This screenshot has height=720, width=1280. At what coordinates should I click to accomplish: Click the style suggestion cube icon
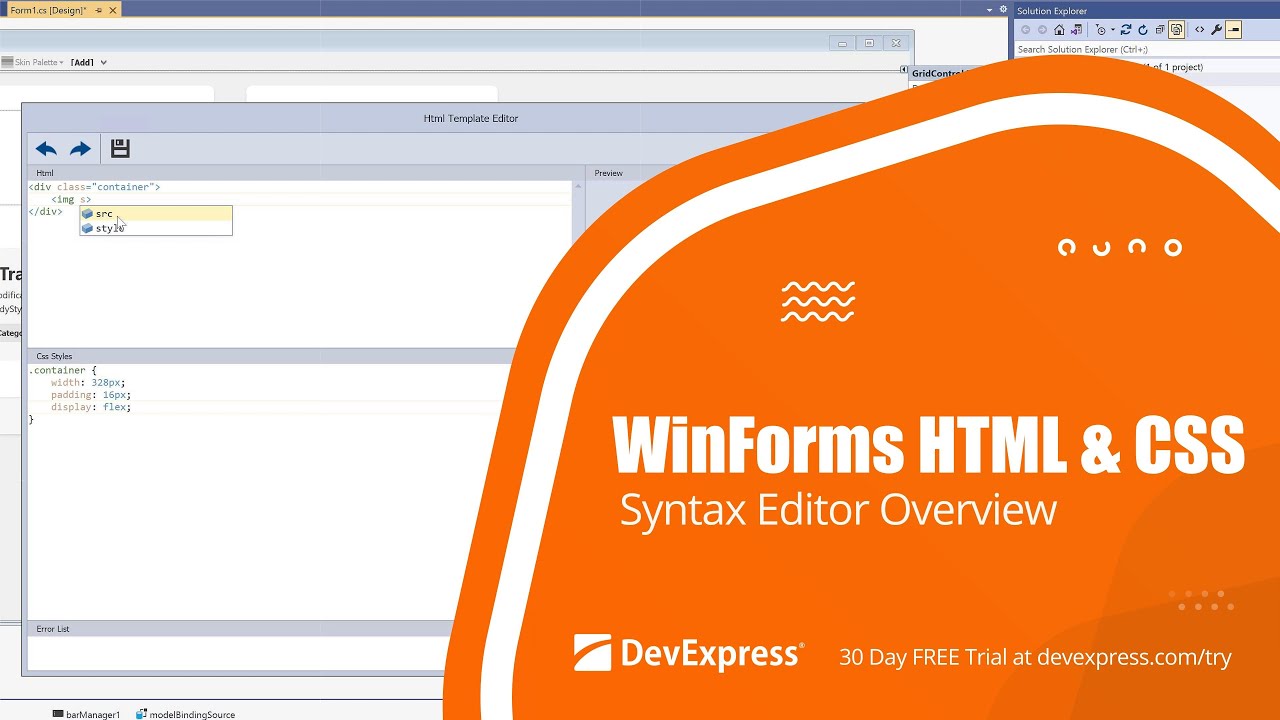pyautogui.click(x=87, y=228)
